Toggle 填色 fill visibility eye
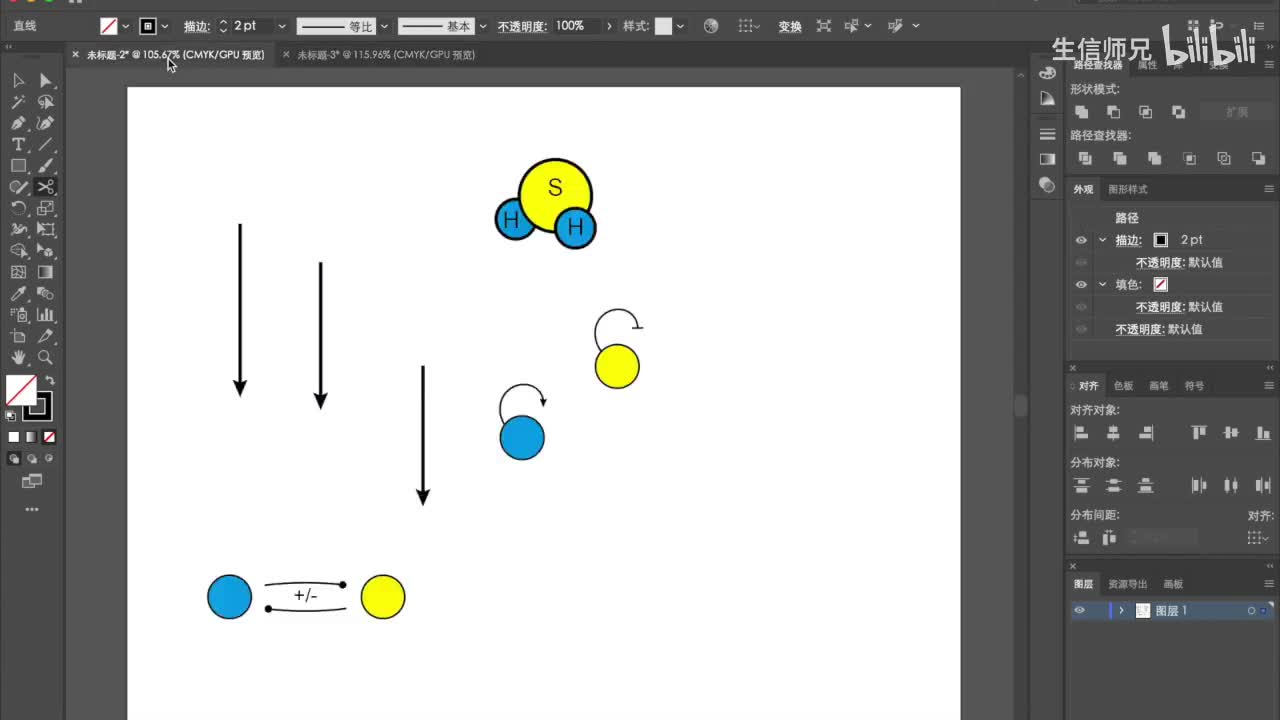This screenshot has width=1280, height=720. tap(1081, 284)
